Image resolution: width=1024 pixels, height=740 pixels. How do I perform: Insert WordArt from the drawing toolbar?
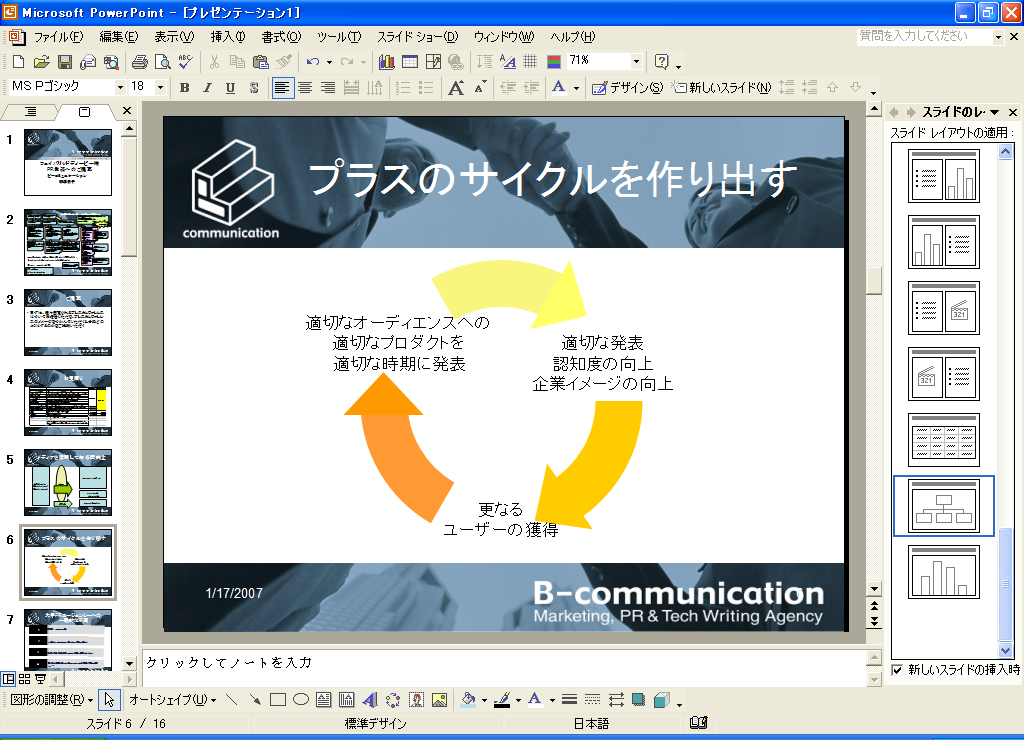[x=369, y=700]
